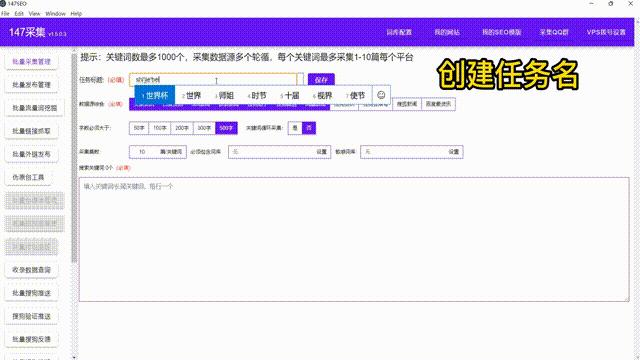Open the Help menu

76,13
